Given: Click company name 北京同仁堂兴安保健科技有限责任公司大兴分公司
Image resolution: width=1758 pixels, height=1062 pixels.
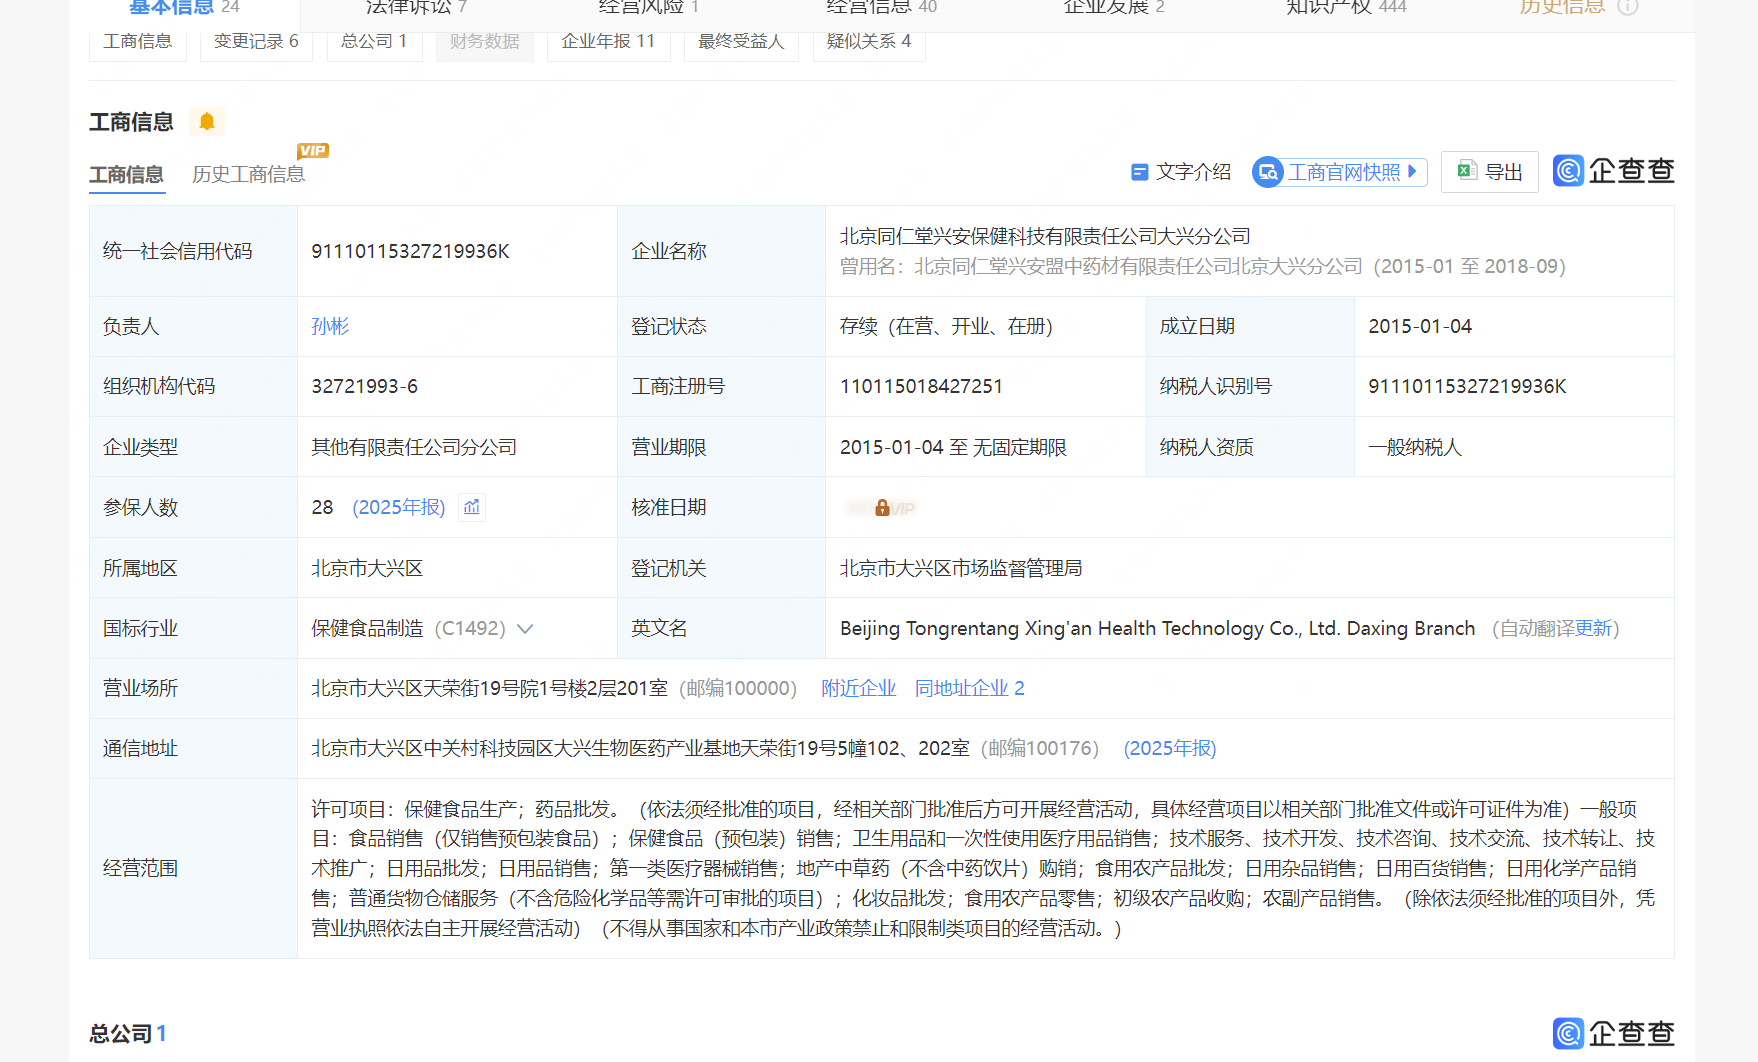Looking at the screenshot, I should [x=1045, y=236].
